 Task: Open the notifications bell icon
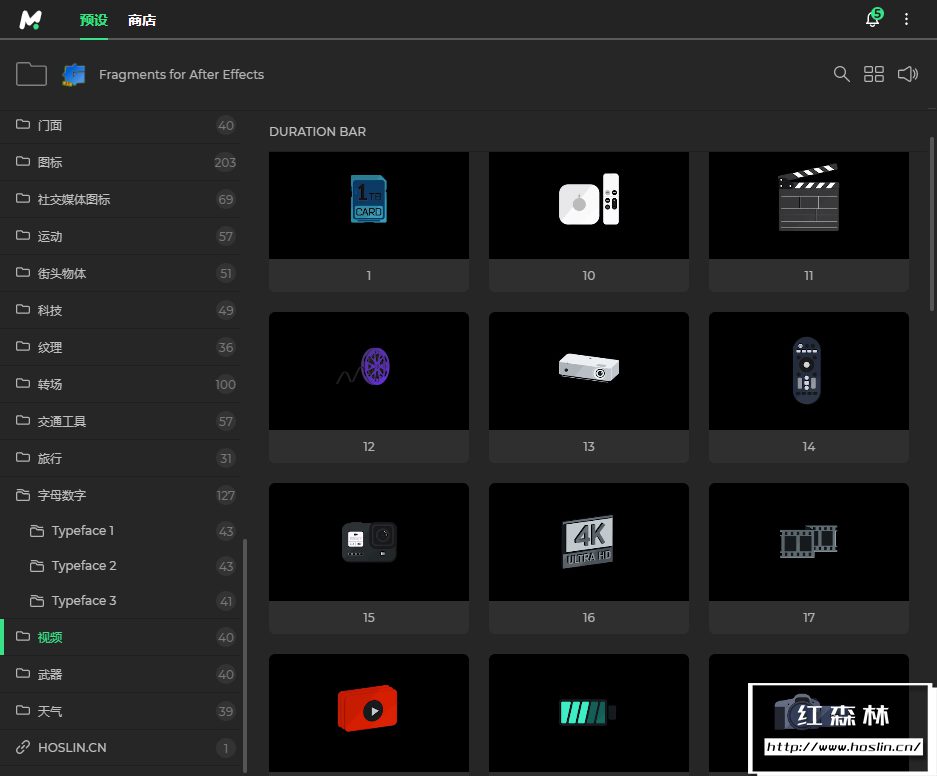872,20
